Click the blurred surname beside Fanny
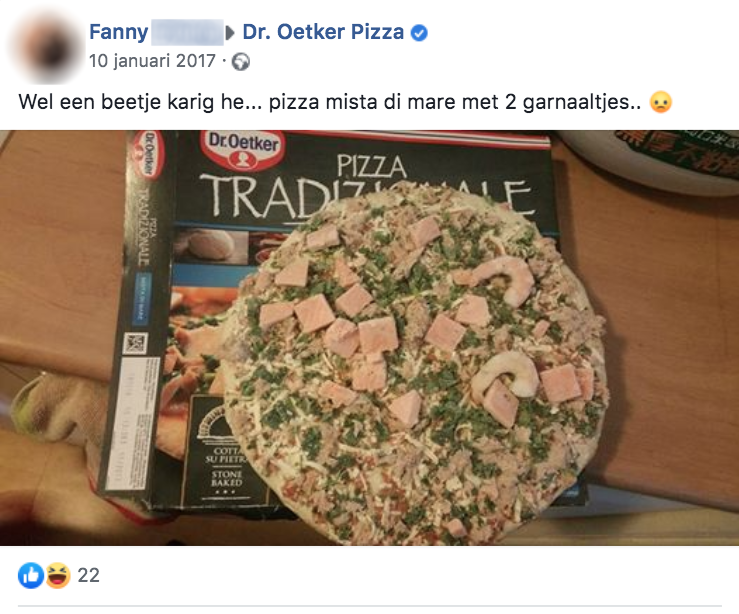 pyautogui.click(x=187, y=32)
